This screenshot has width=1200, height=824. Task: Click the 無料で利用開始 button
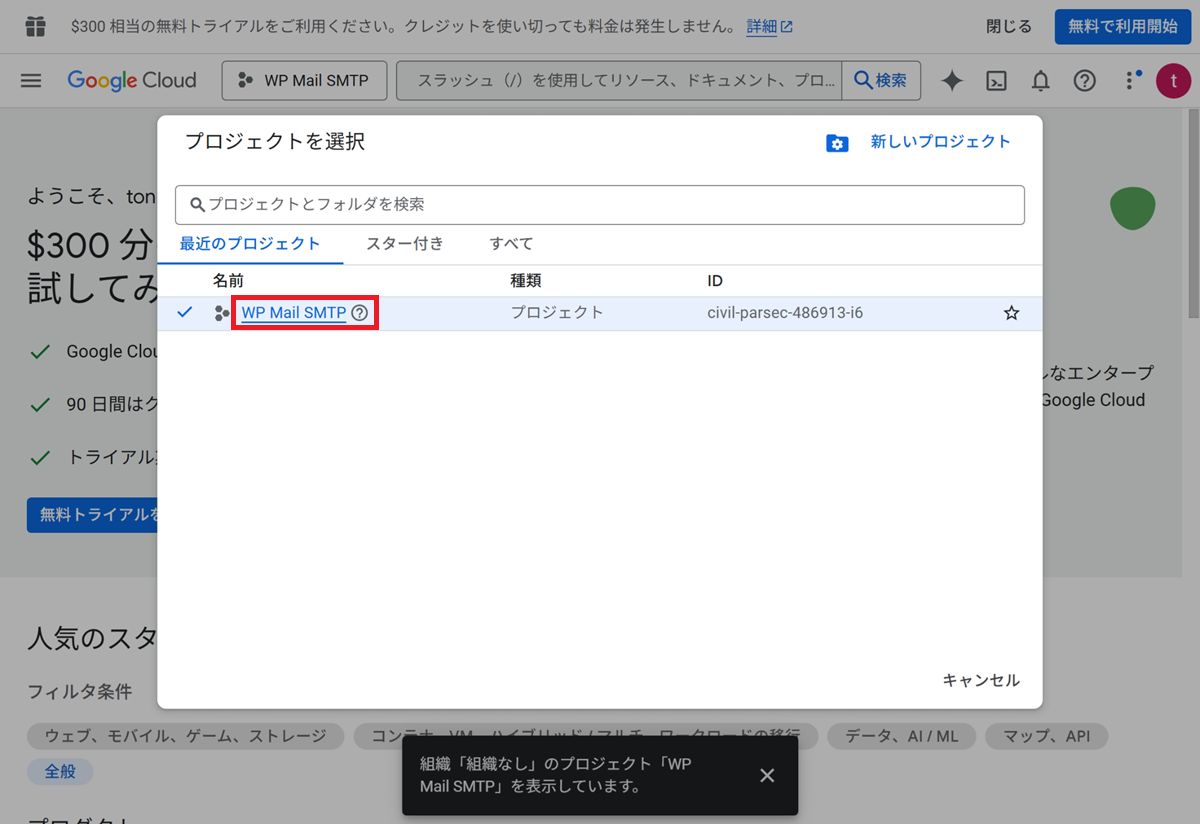(x=1122, y=27)
